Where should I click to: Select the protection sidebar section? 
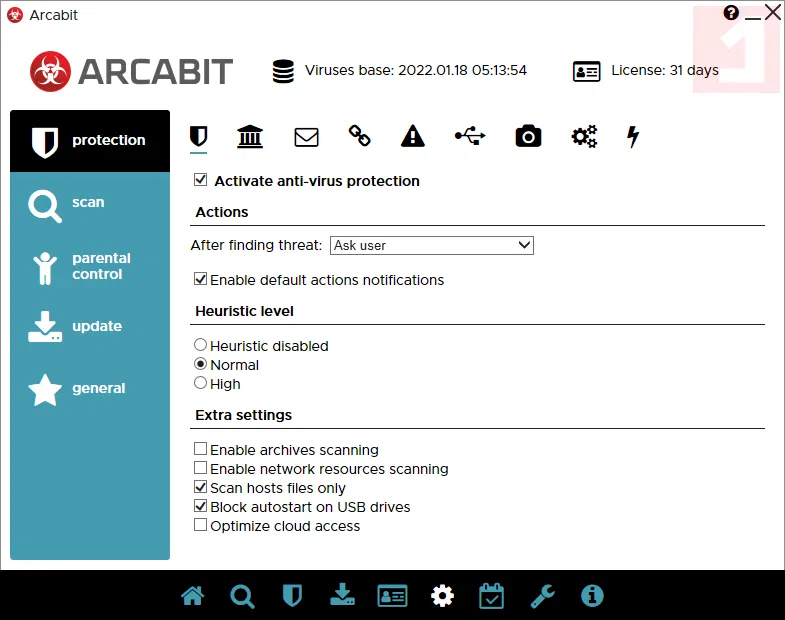90,141
